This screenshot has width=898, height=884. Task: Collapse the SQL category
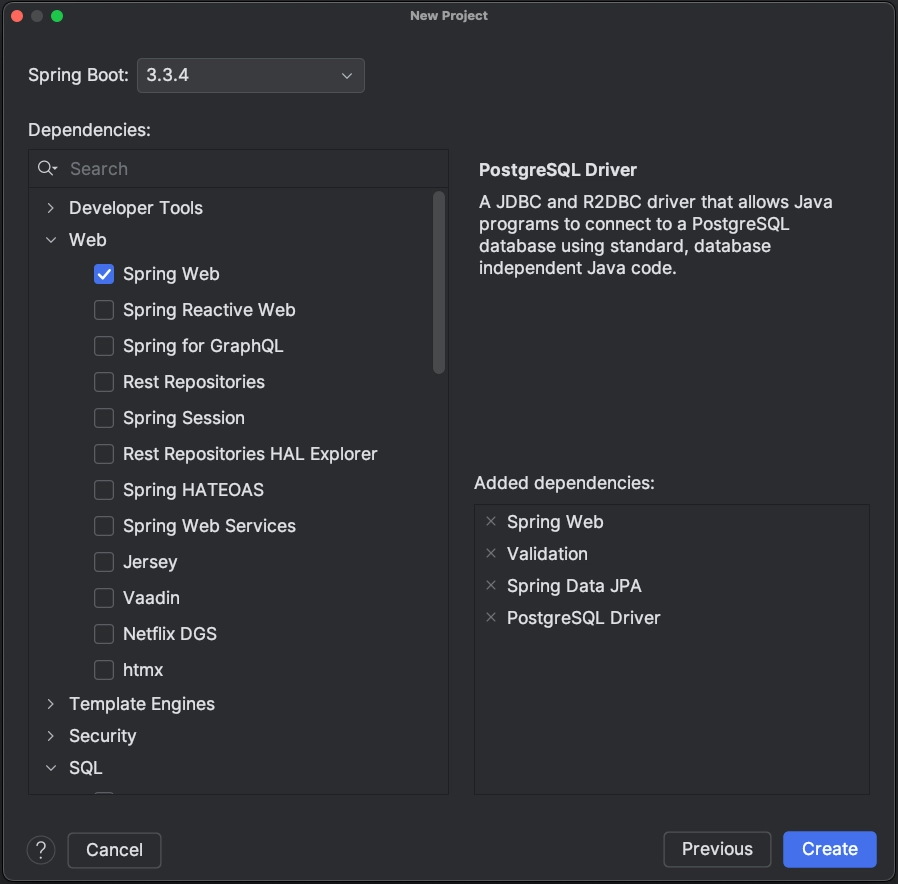[50, 768]
